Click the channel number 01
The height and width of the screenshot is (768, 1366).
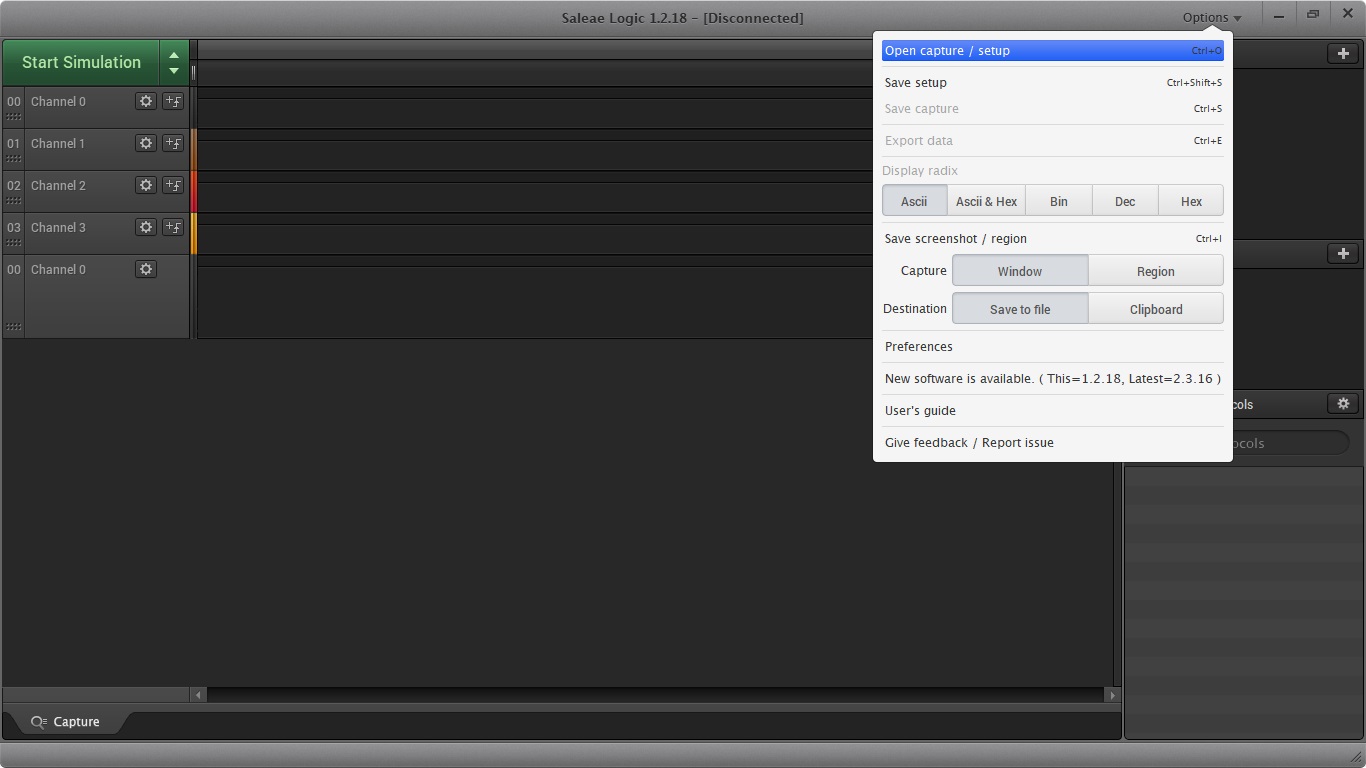(x=14, y=143)
